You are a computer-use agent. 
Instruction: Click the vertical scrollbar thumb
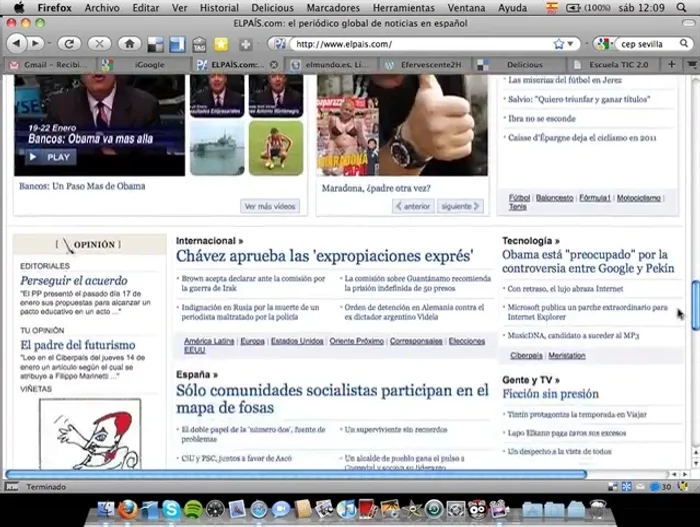(695, 305)
